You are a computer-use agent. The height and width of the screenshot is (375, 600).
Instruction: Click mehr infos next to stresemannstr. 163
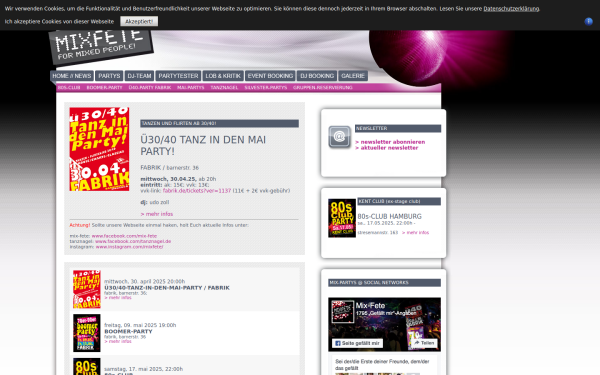pos(415,232)
